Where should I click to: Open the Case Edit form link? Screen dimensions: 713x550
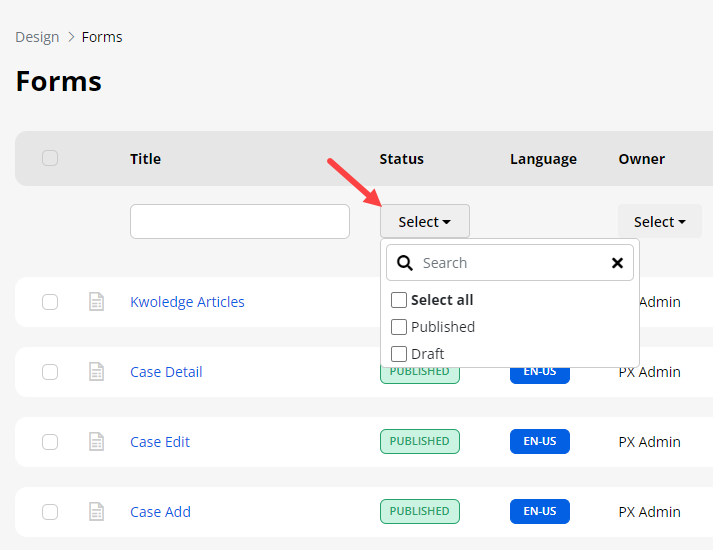point(160,442)
